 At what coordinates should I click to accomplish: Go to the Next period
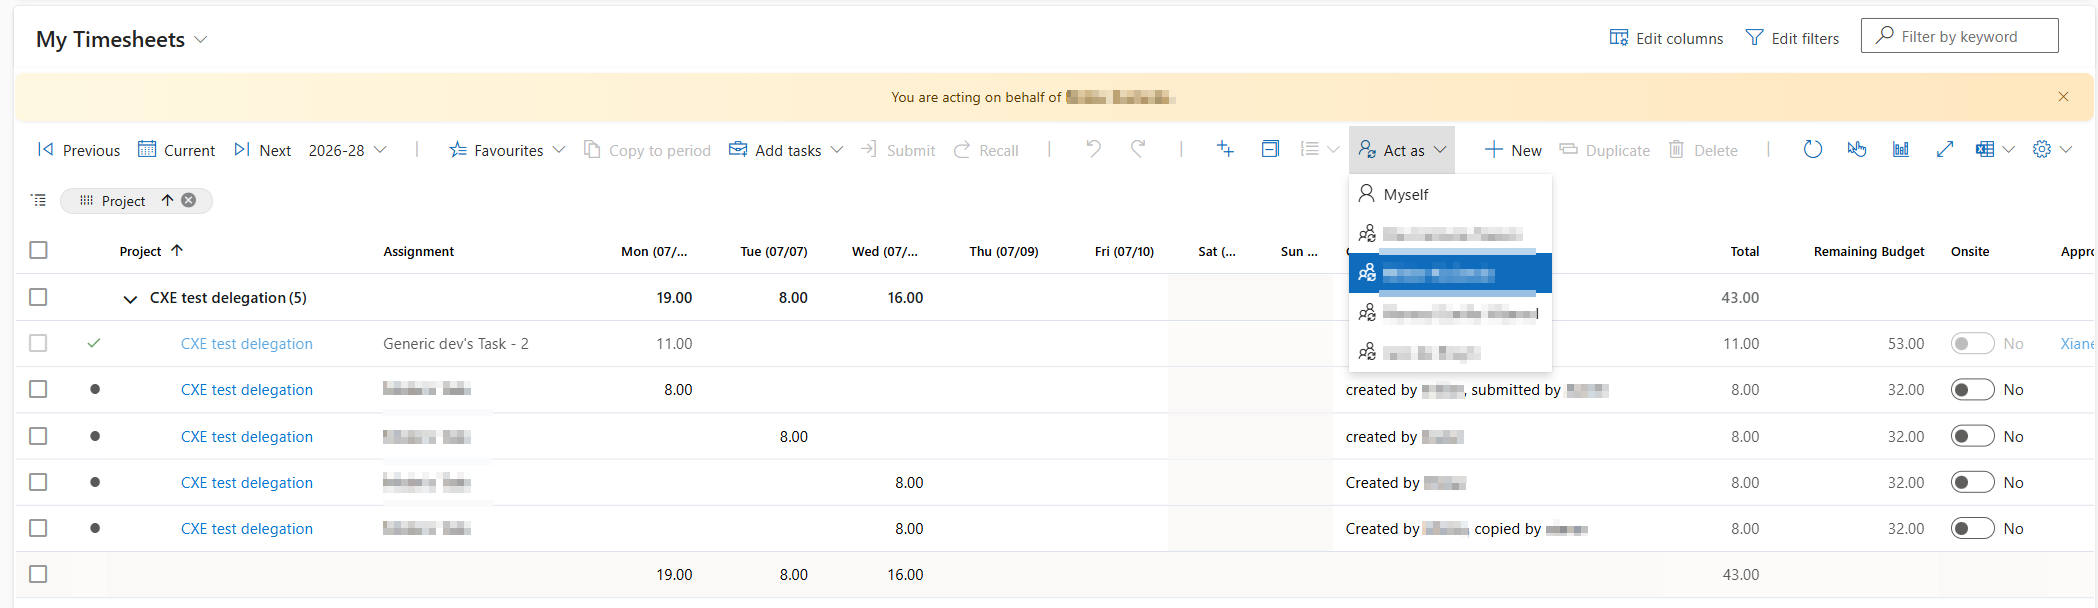(262, 150)
